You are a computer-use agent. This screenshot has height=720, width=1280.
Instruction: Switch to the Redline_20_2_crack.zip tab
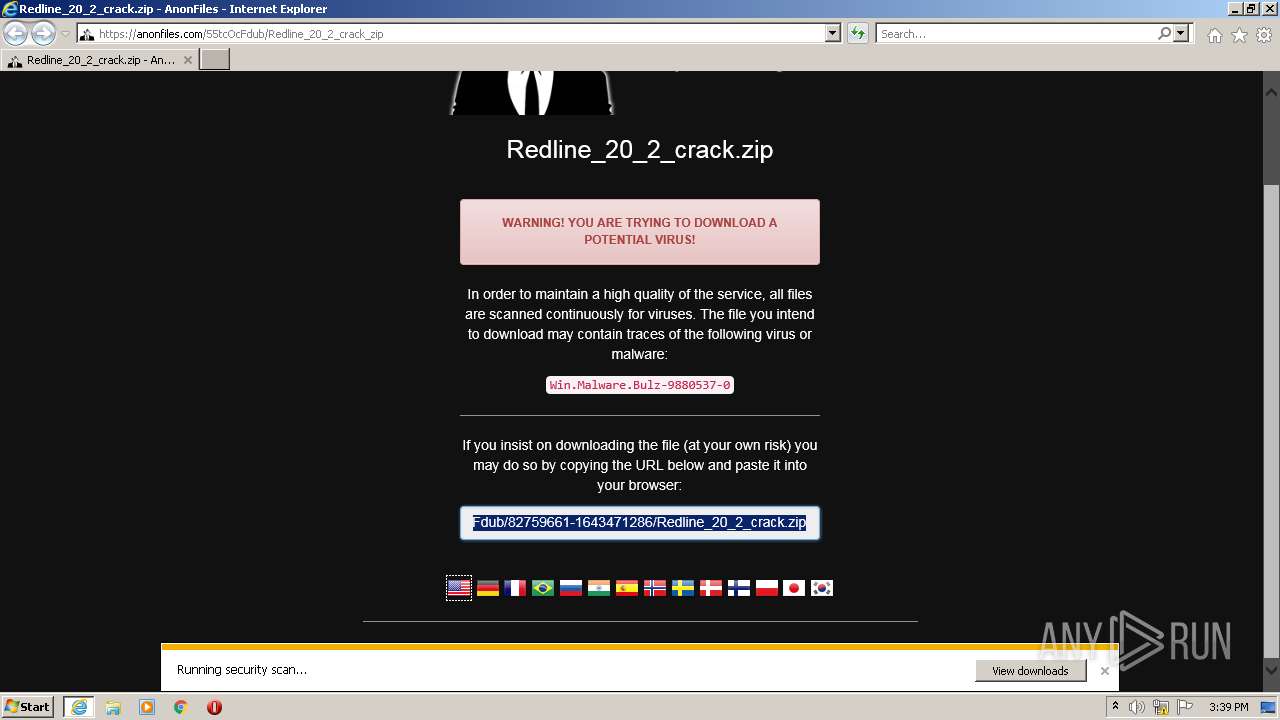pos(100,60)
